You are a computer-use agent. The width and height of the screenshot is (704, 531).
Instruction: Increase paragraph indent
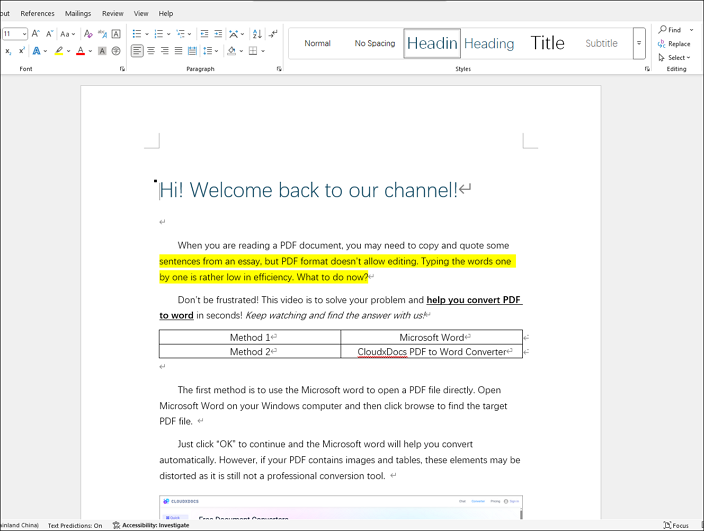pos(218,34)
